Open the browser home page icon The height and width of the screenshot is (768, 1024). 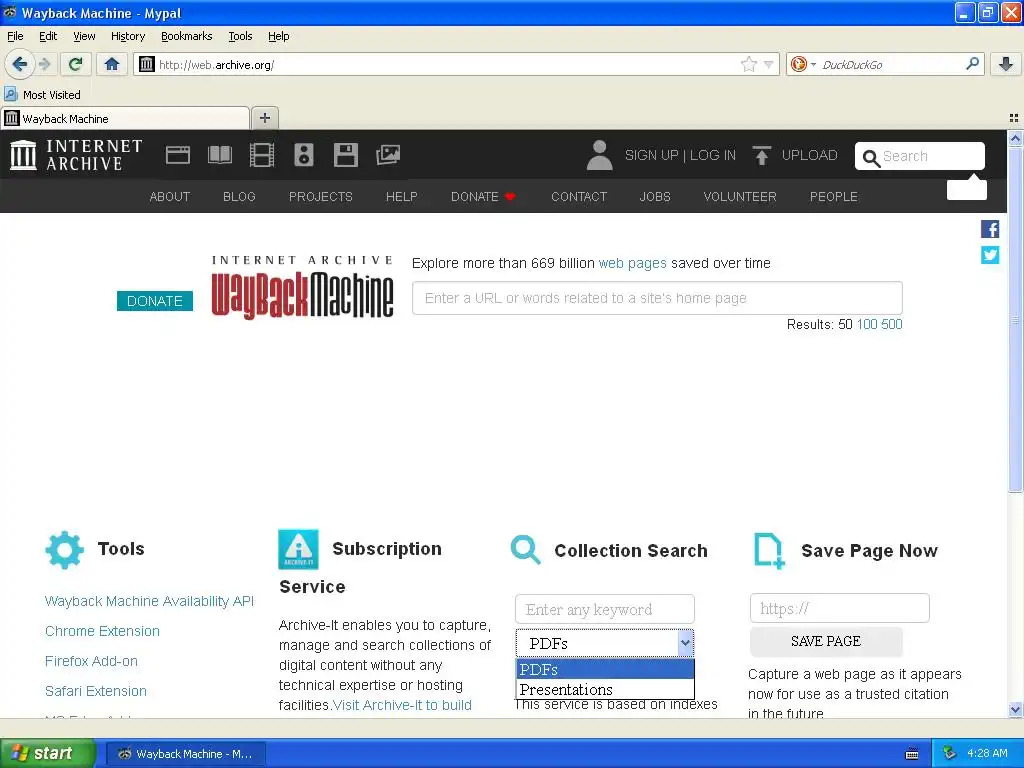[x=112, y=64]
